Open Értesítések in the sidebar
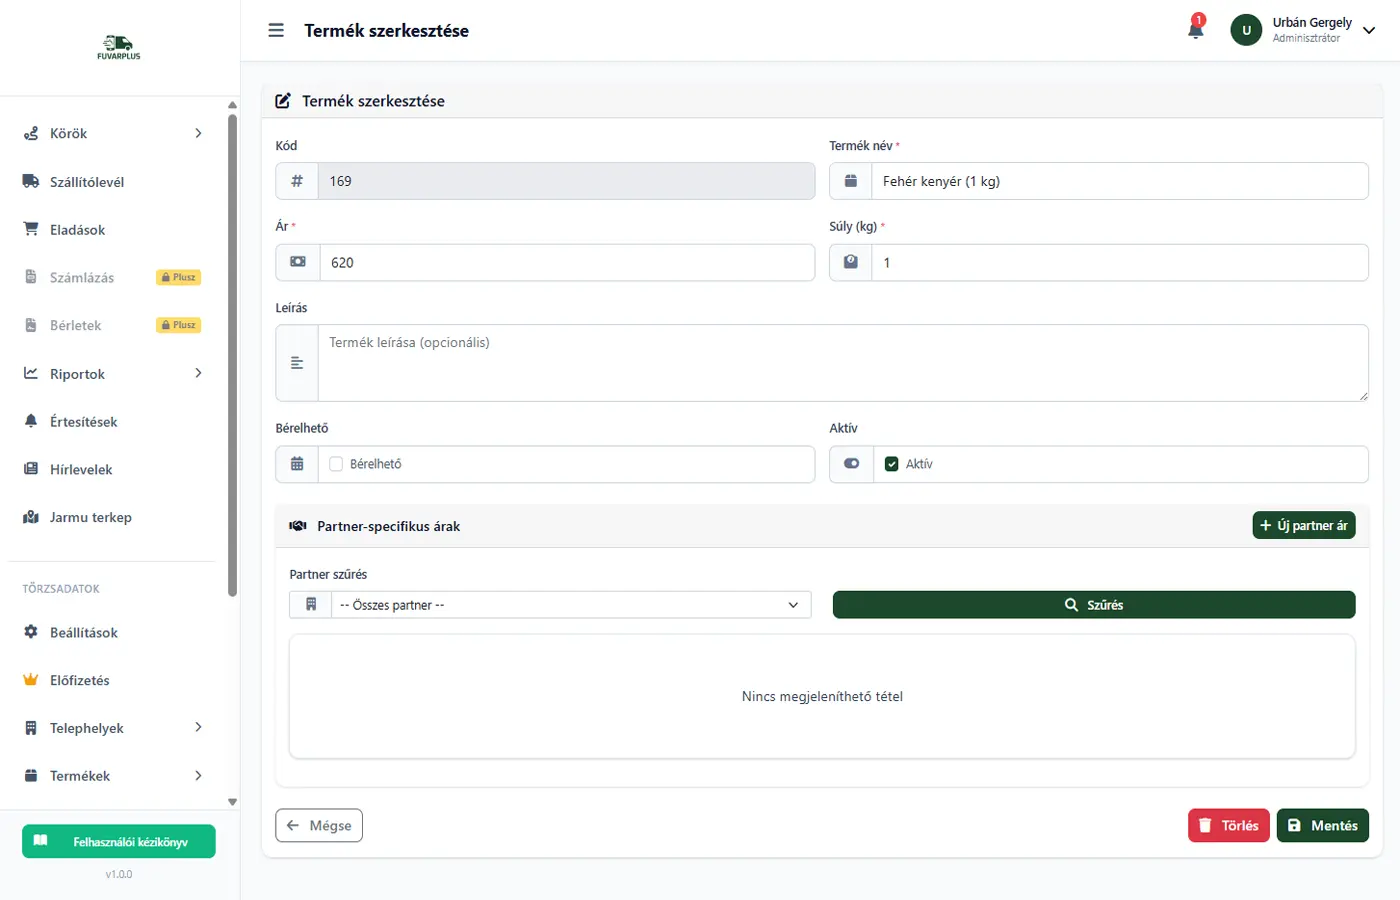 84,422
